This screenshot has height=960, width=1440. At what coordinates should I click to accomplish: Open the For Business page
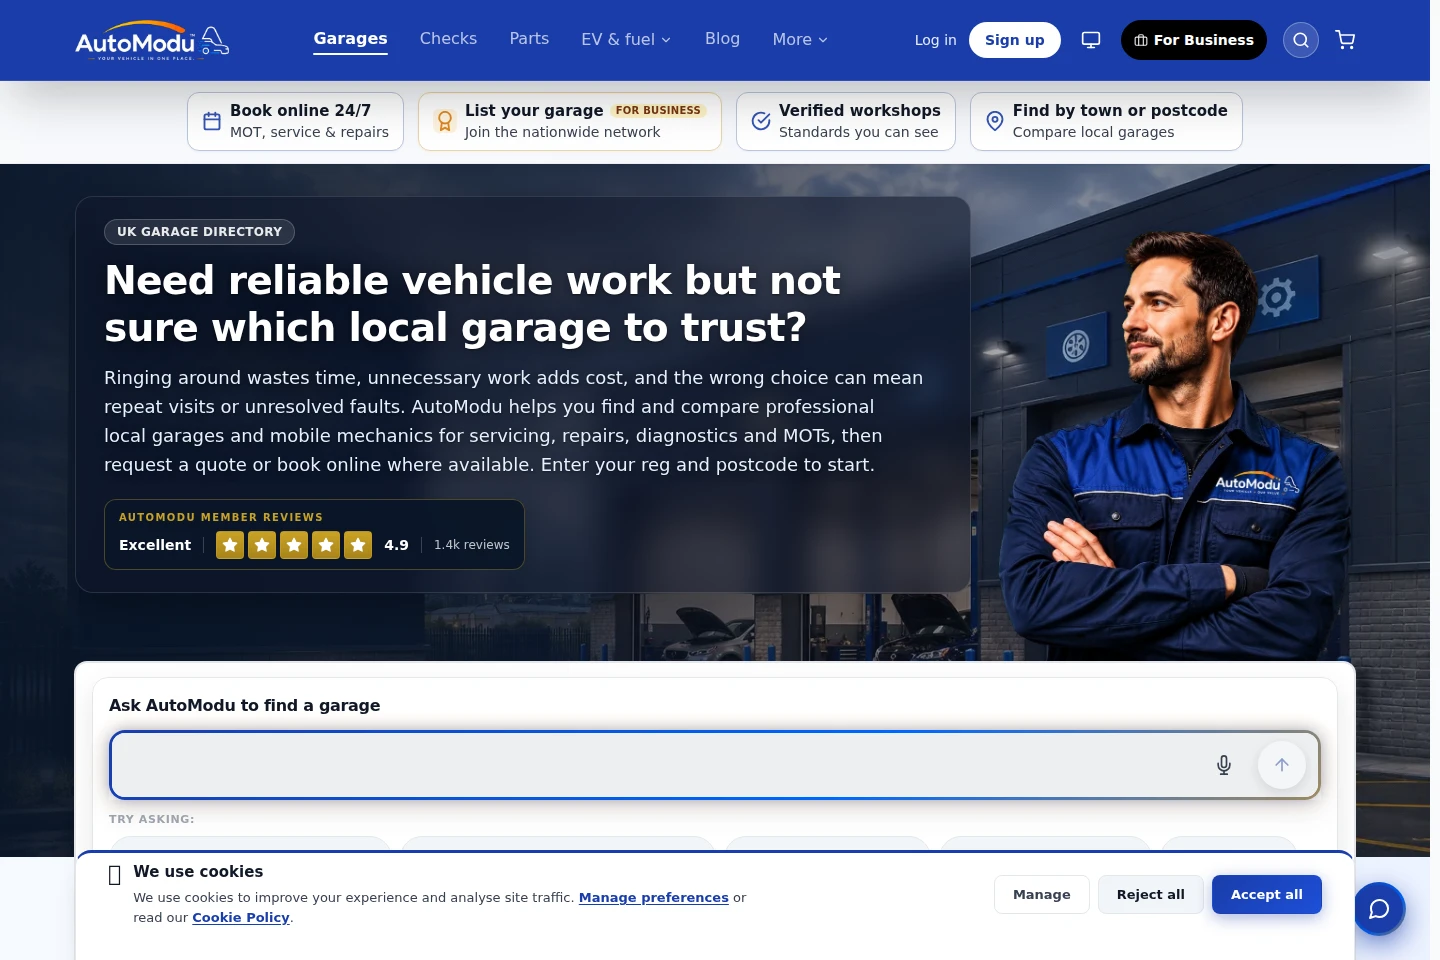tap(1194, 40)
